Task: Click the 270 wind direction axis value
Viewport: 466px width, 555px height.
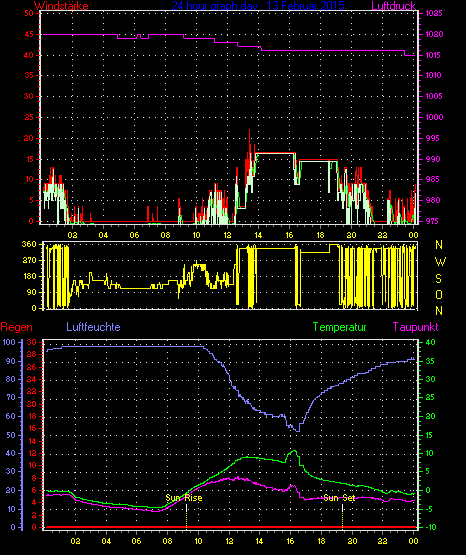Action: tap(29, 261)
